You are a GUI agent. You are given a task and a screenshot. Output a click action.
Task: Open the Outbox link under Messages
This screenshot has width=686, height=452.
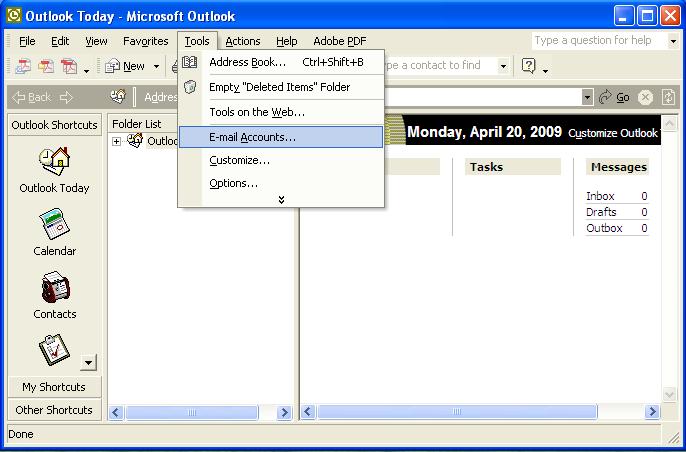[x=604, y=228]
